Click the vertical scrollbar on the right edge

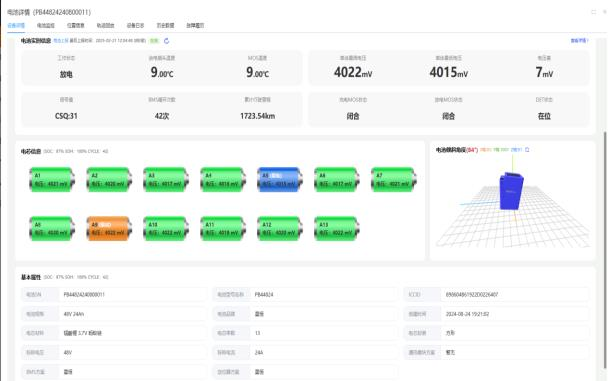pyautogui.click(x=605, y=251)
